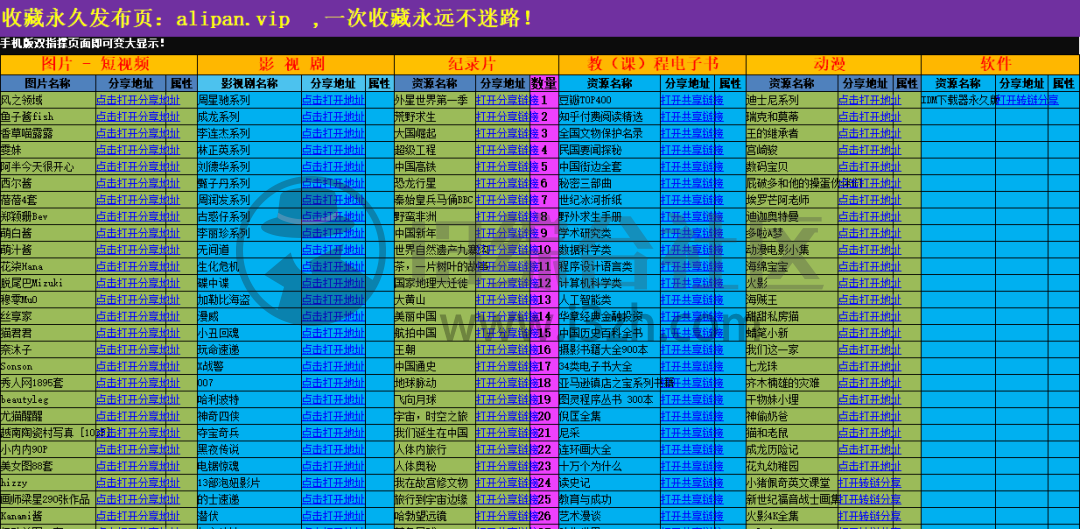Open the transfer link for 火影4K全集
Viewport: 1080px width, 529px height.
point(869,515)
